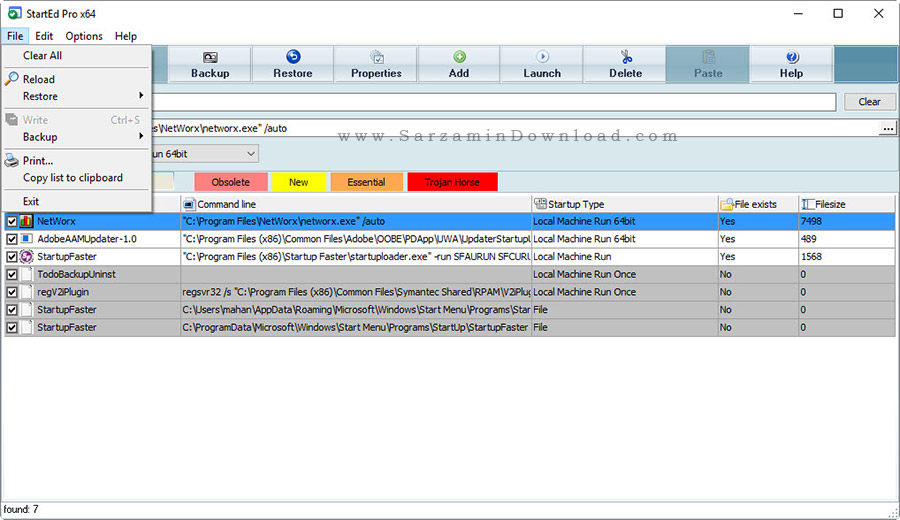Click the found: 7 status text
This screenshot has width=900, height=520.
pos(21,509)
